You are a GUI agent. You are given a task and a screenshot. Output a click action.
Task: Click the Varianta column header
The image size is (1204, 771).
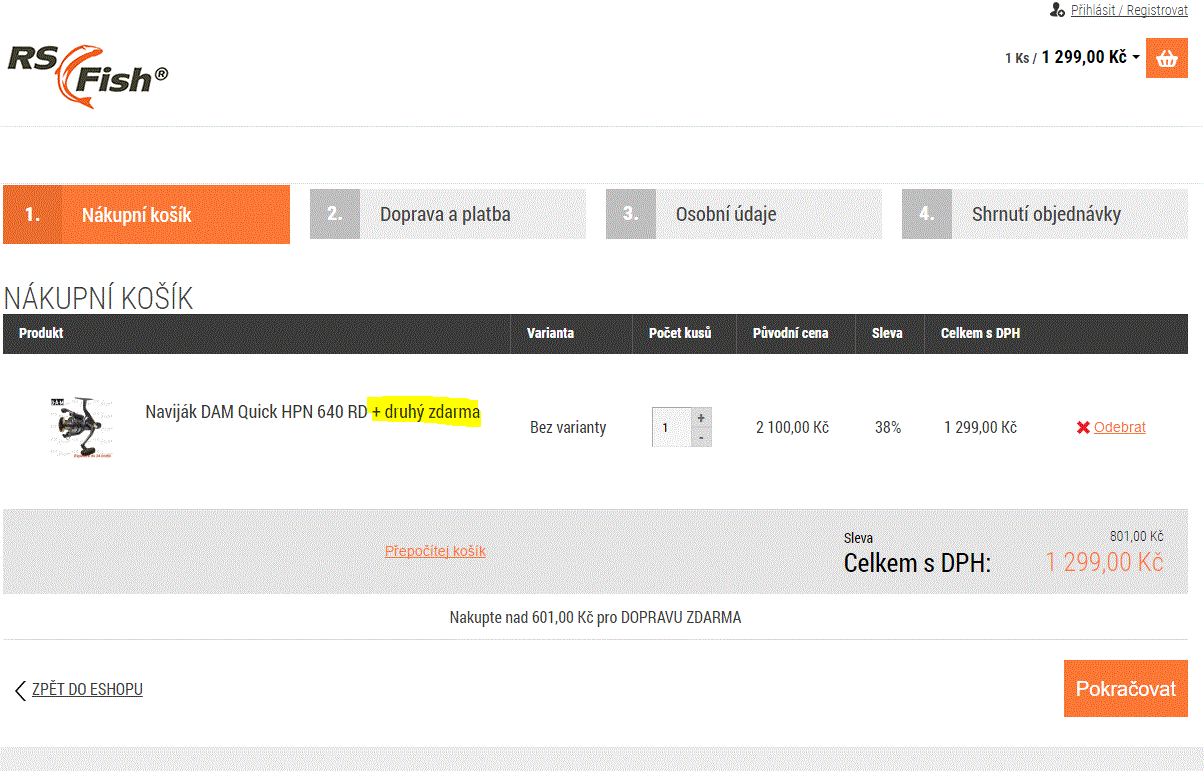(551, 333)
